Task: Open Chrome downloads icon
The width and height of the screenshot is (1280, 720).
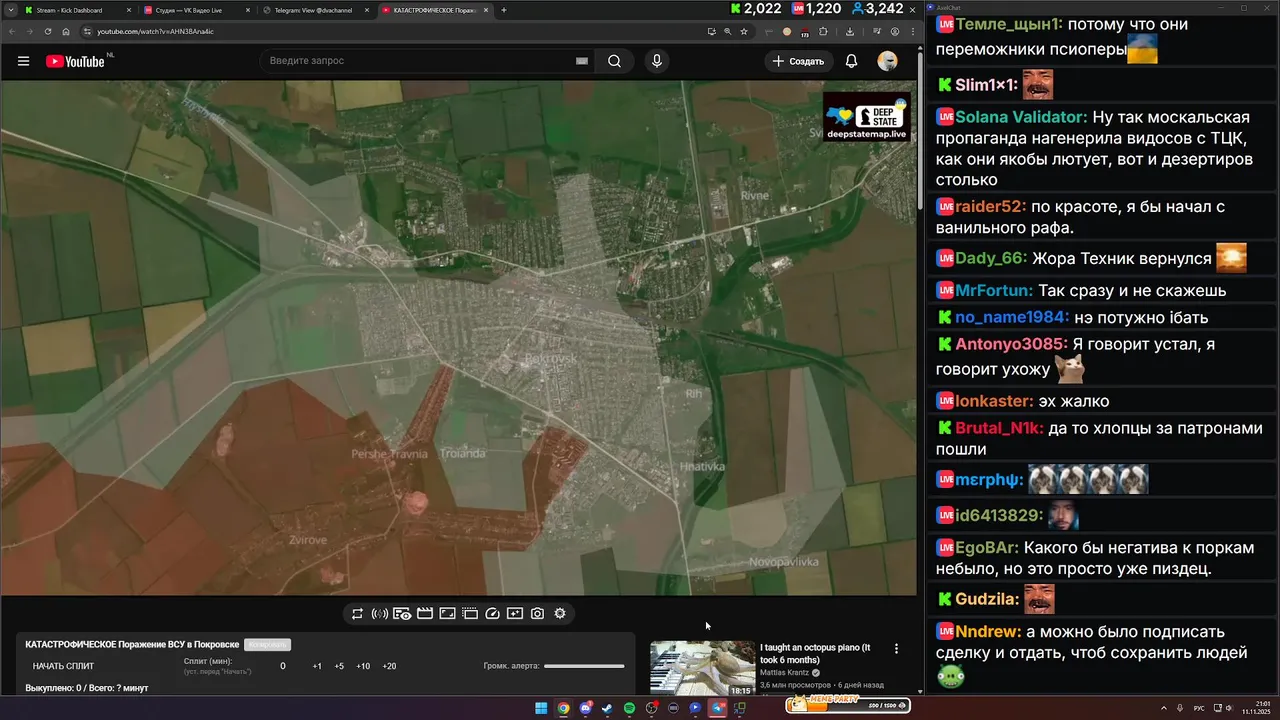Action: pyautogui.click(x=850, y=31)
